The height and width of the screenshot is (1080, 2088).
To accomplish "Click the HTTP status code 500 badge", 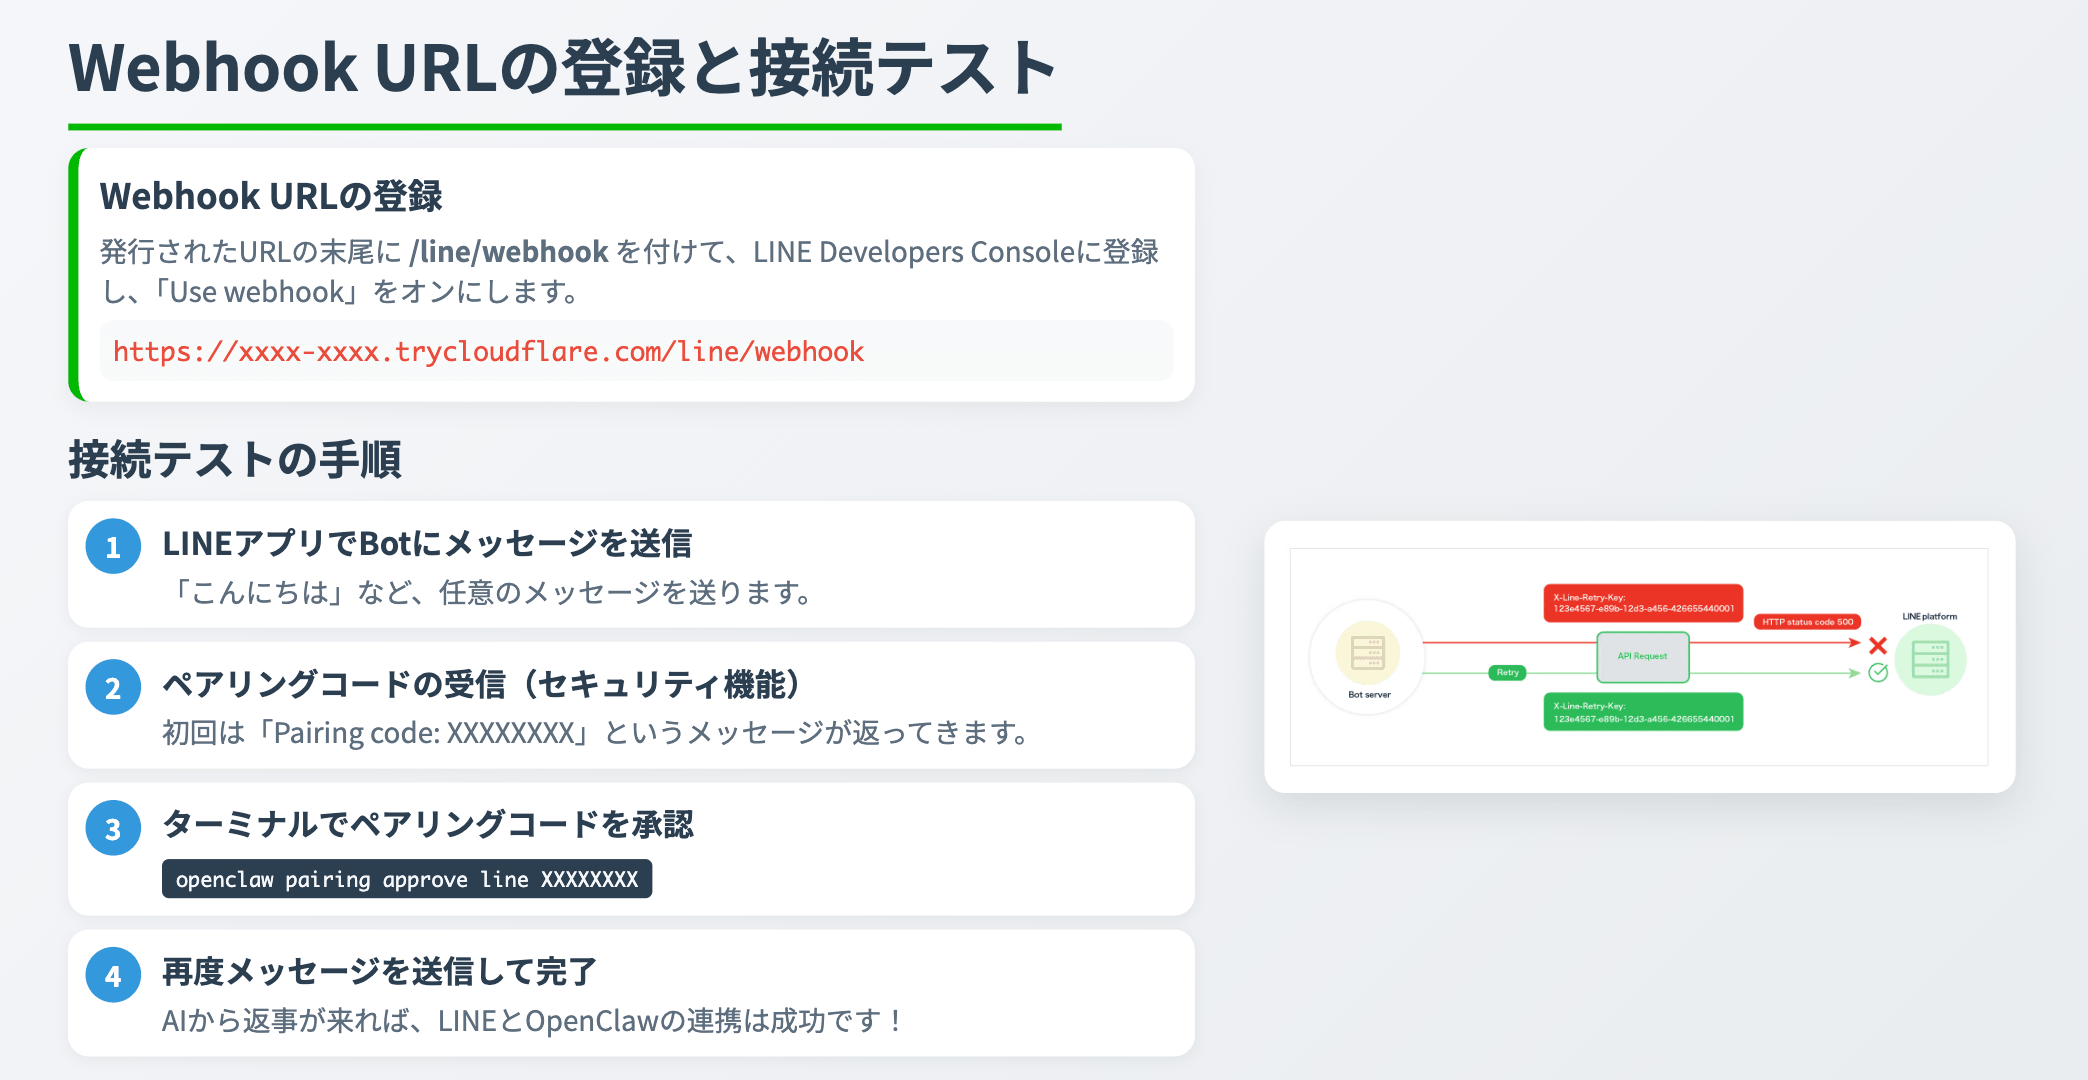I will pos(1807,622).
